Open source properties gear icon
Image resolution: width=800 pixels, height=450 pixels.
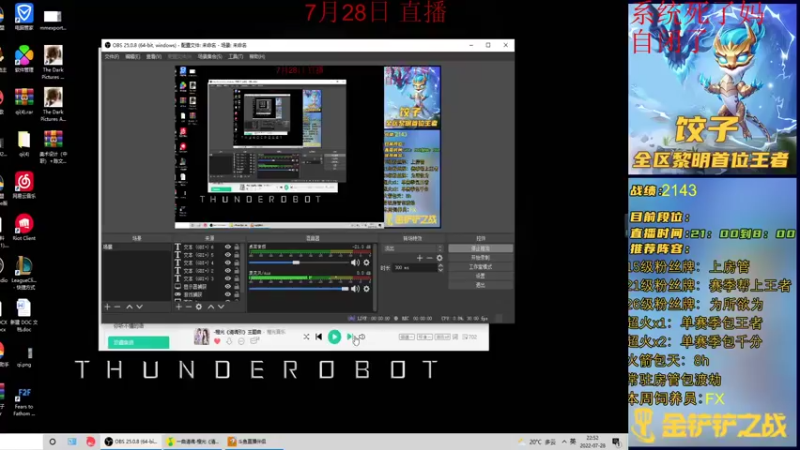pyautogui.click(x=198, y=307)
